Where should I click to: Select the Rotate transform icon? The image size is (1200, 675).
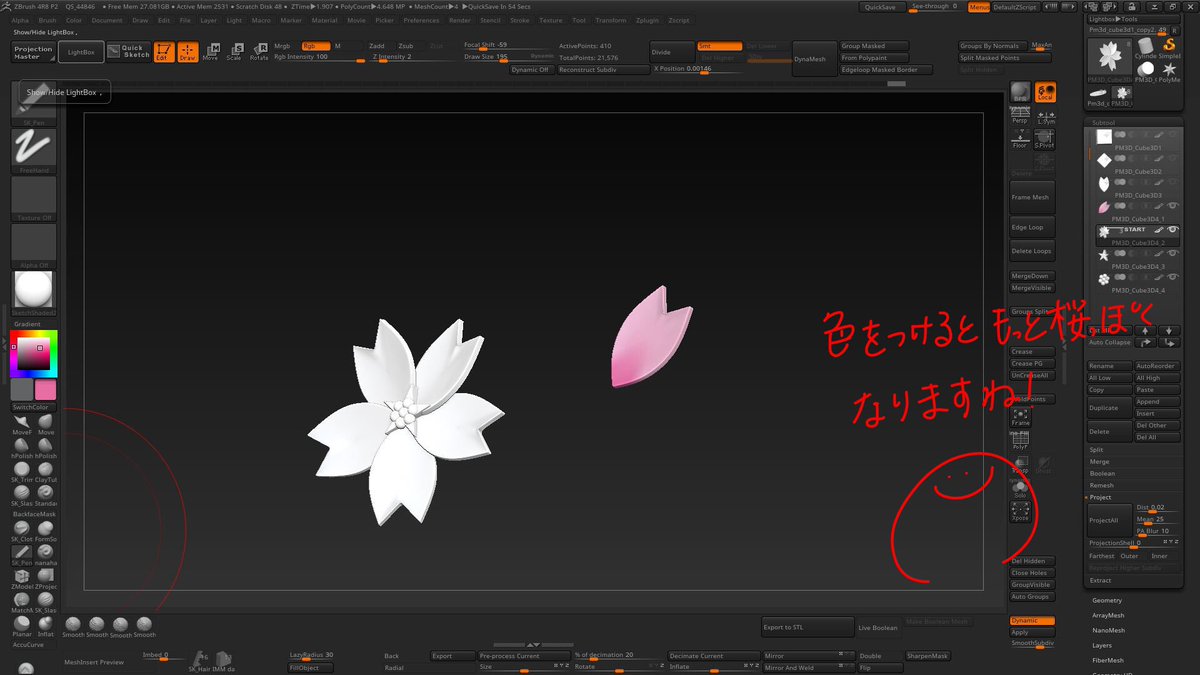(258, 52)
